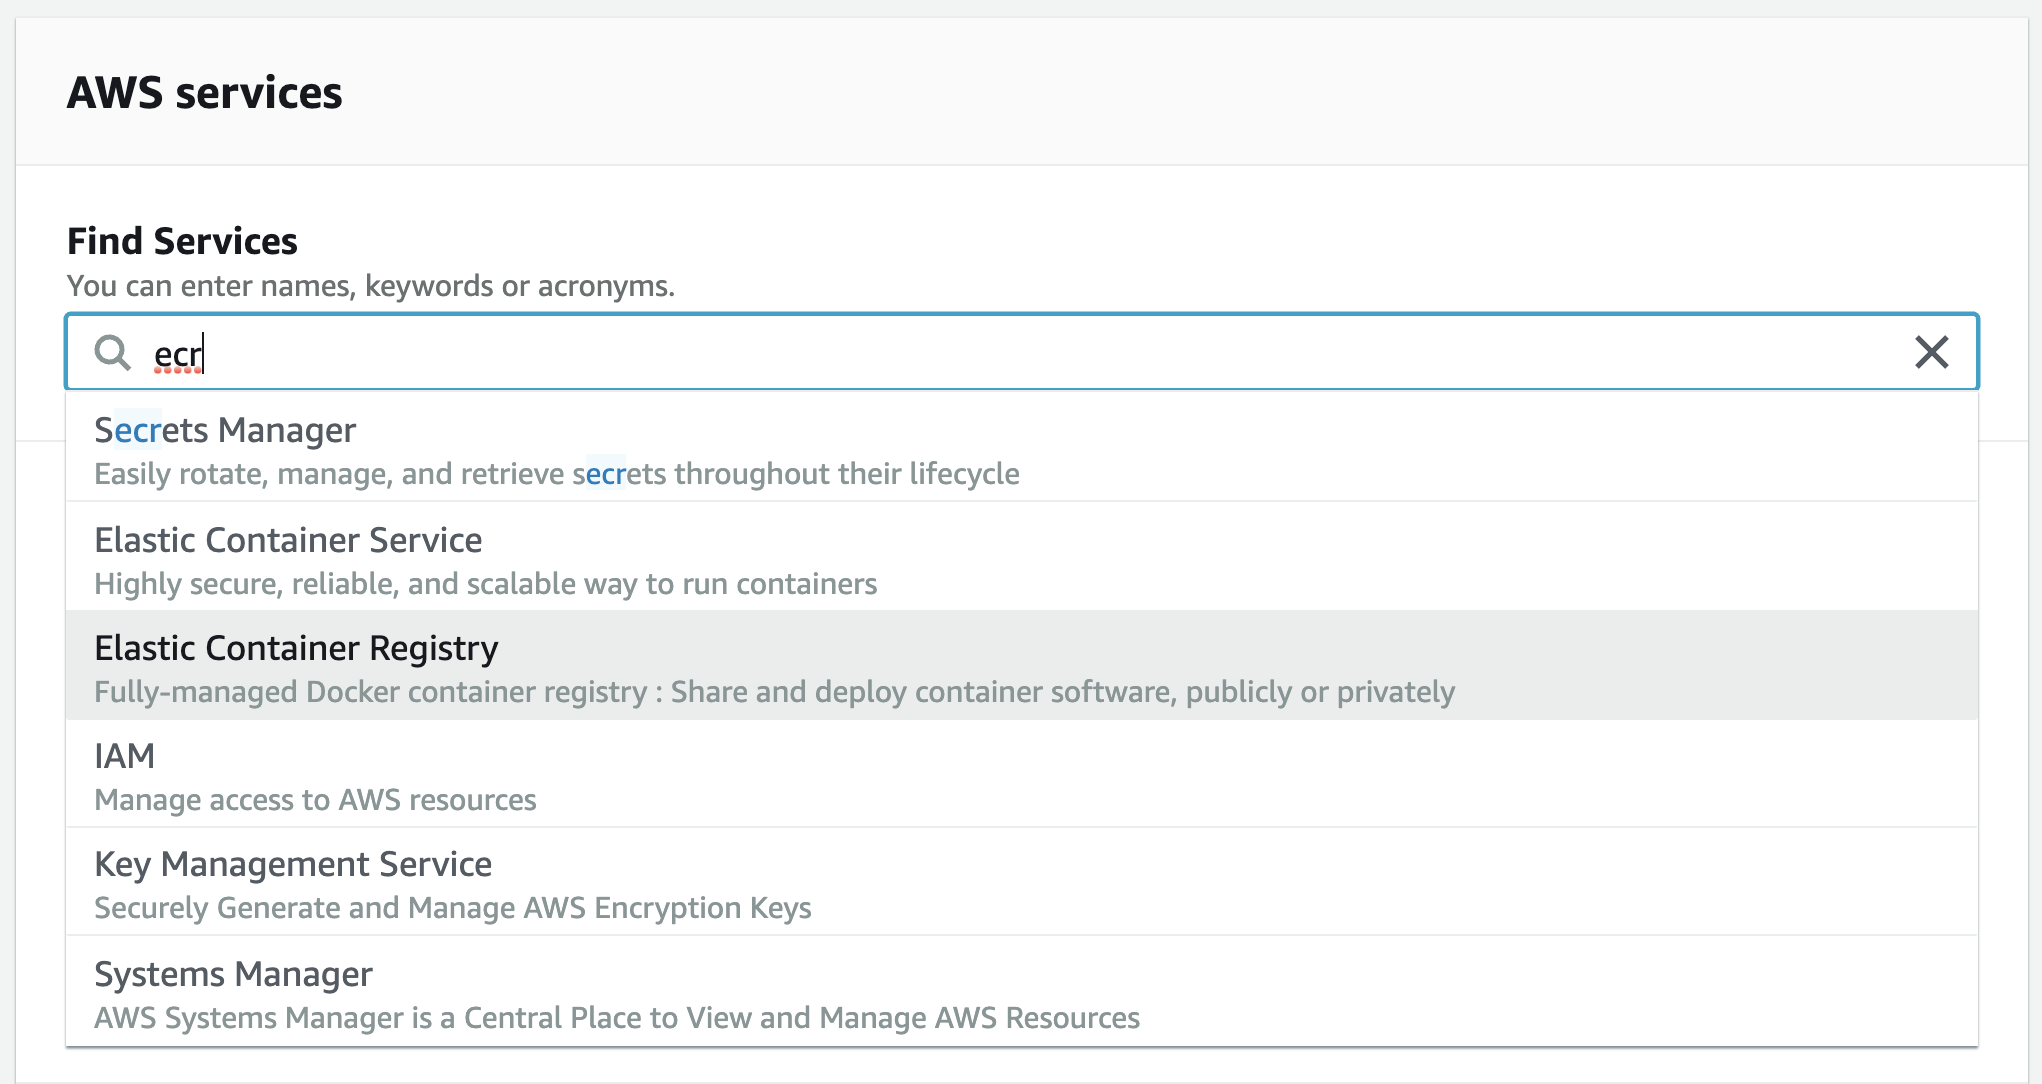Choose Elastic Container Registry suggestion

tap(296, 648)
